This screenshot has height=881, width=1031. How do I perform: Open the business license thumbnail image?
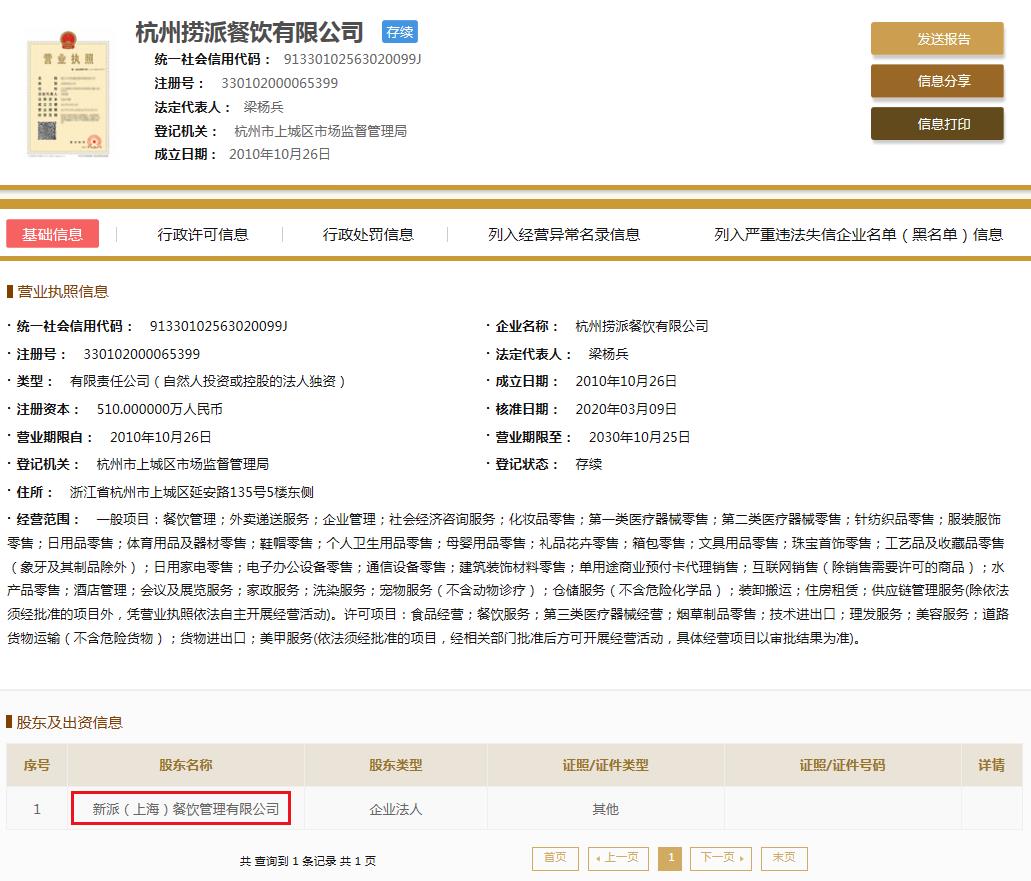[68, 93]
